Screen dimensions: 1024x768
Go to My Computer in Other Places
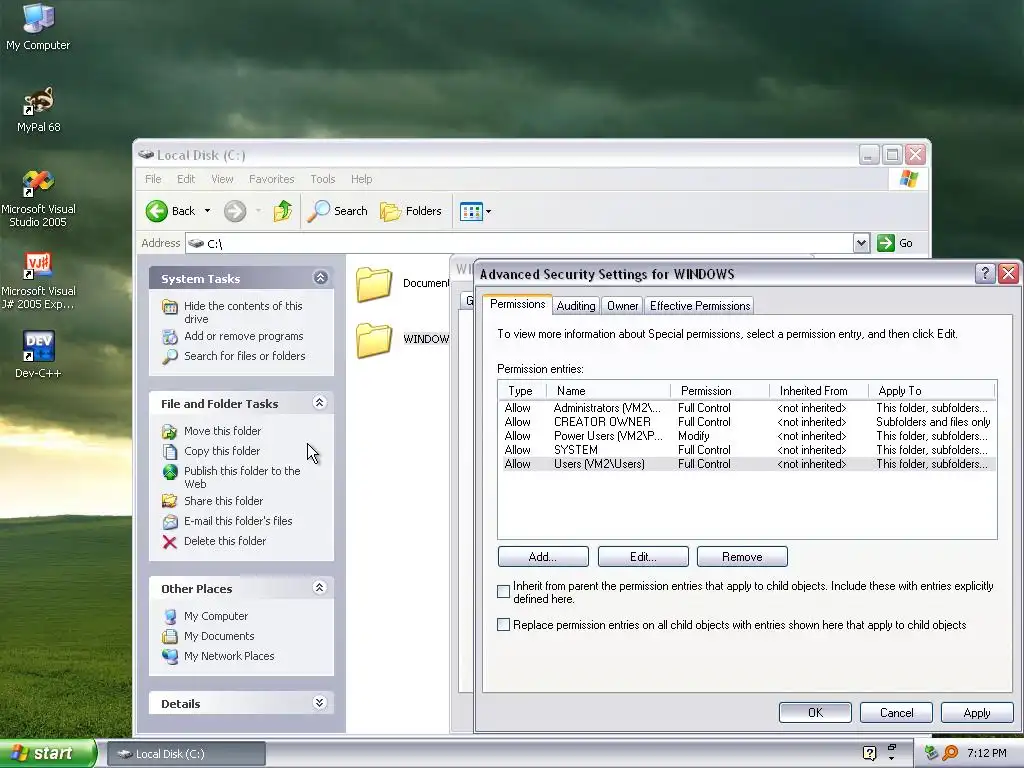point(216,616)
